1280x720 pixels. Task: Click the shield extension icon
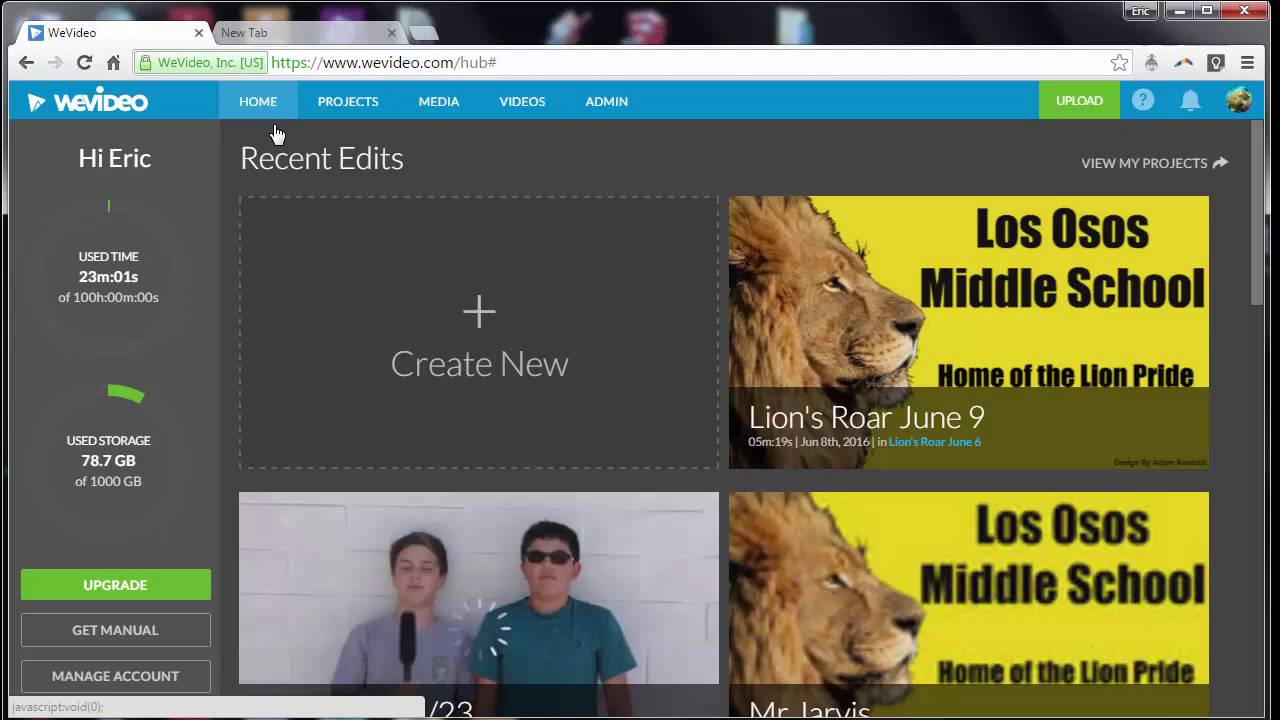point(1216,62)
